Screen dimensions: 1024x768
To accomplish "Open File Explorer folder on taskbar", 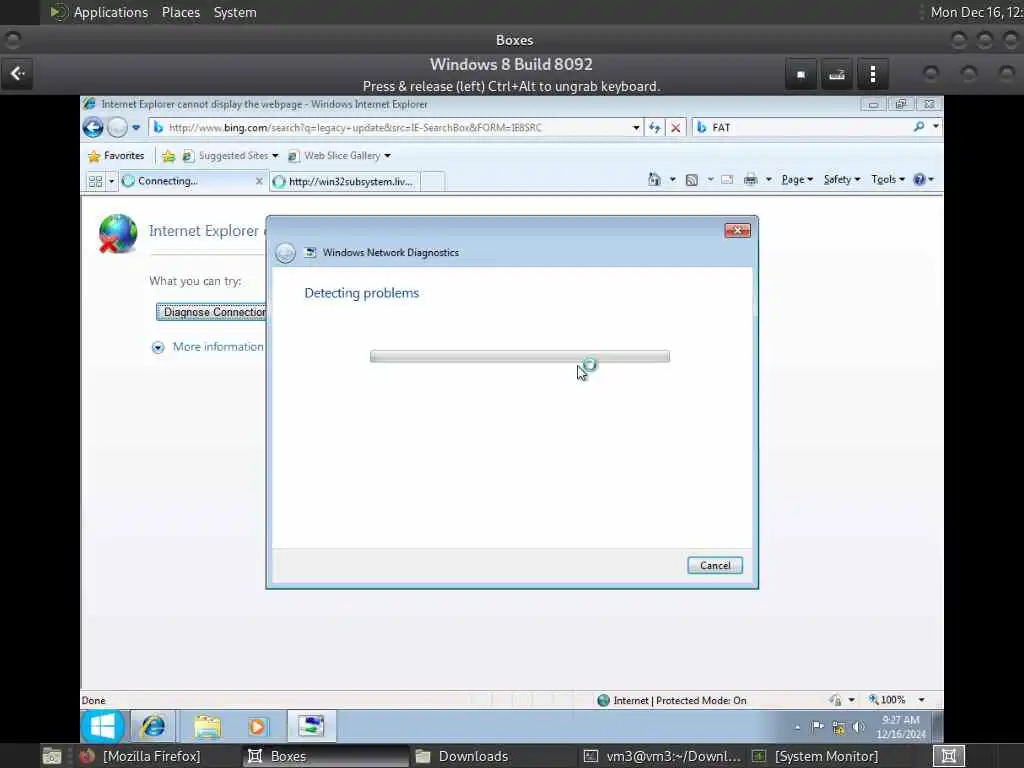I will click(208, 727).
